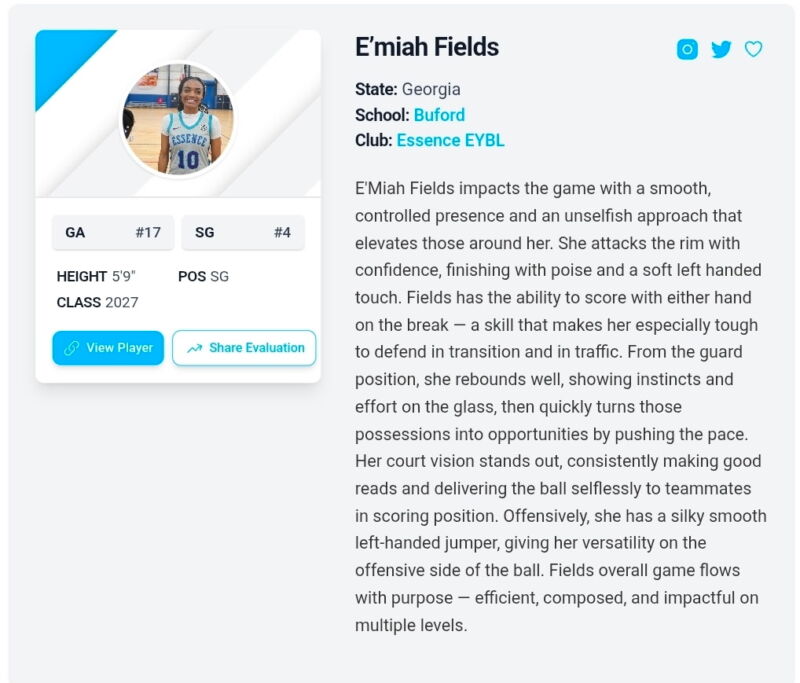
Task: Open the player's Twitter bird icon
Action: click(x=721, y=49)
